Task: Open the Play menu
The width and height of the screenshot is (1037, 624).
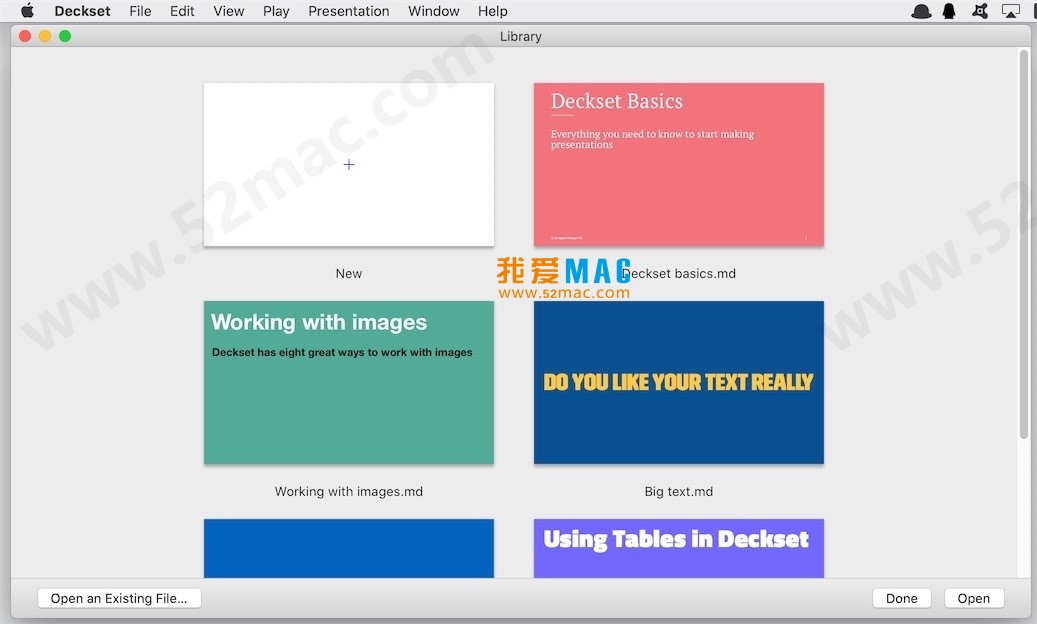Action: click(x=276, y=11)
